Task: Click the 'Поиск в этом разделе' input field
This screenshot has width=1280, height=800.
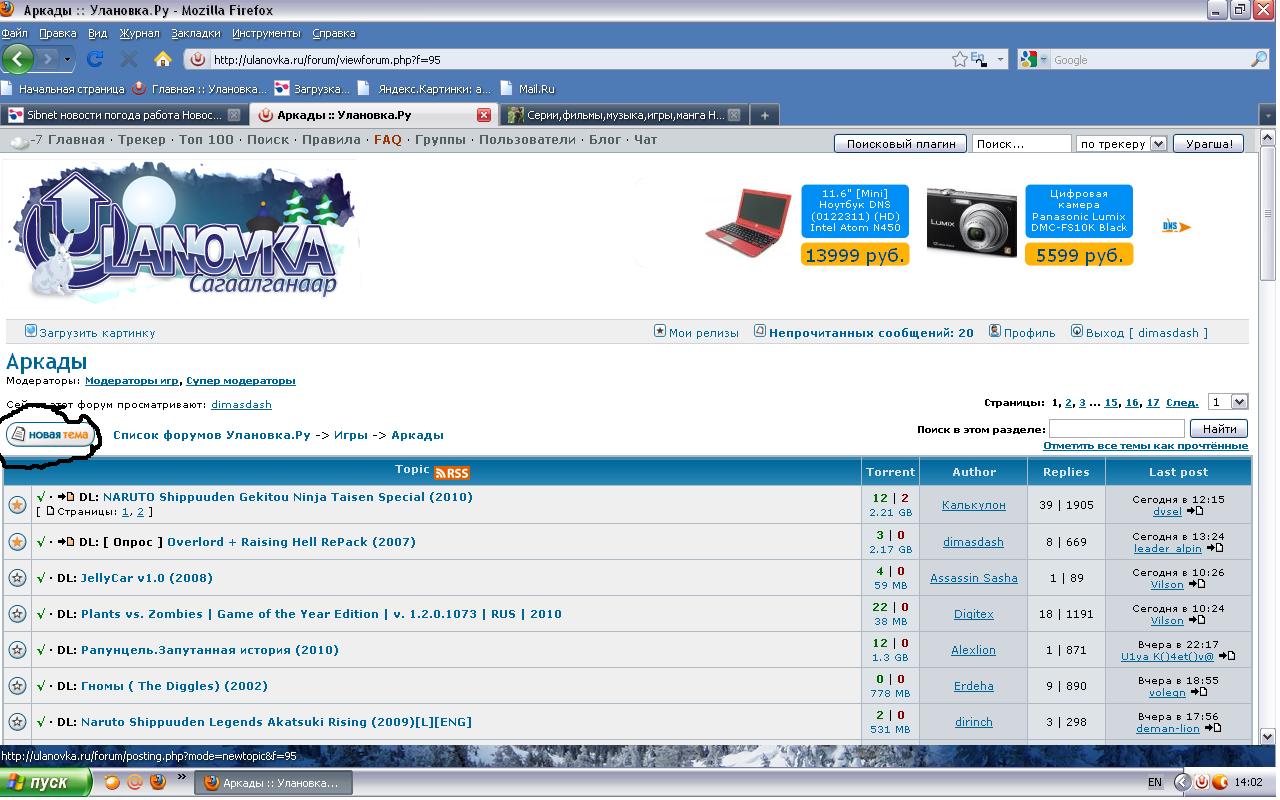Action: pyautogui.click(x=1116, y=429)
